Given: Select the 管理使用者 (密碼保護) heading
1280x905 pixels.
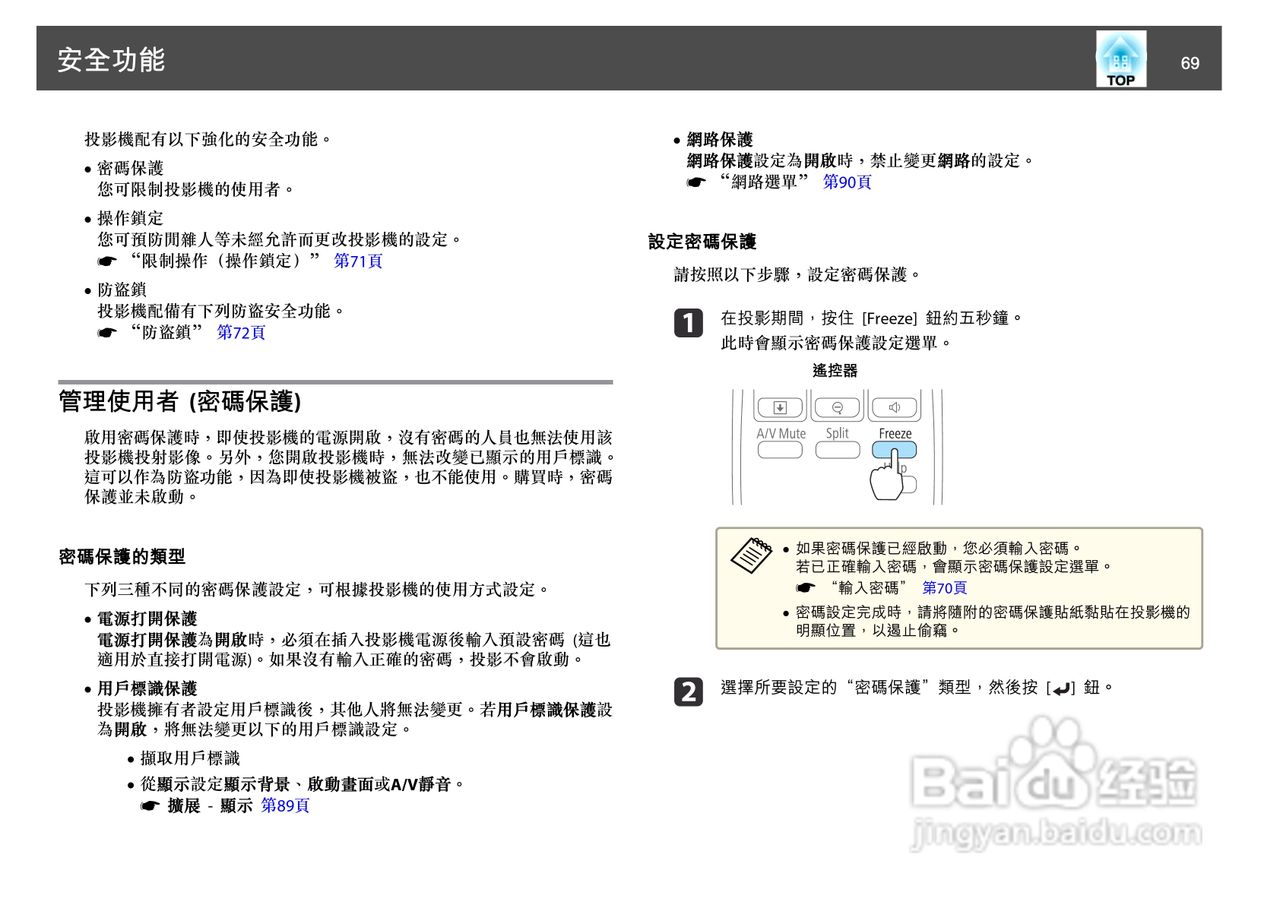Looking at the screenshot, I should click(x=180, y=402).
